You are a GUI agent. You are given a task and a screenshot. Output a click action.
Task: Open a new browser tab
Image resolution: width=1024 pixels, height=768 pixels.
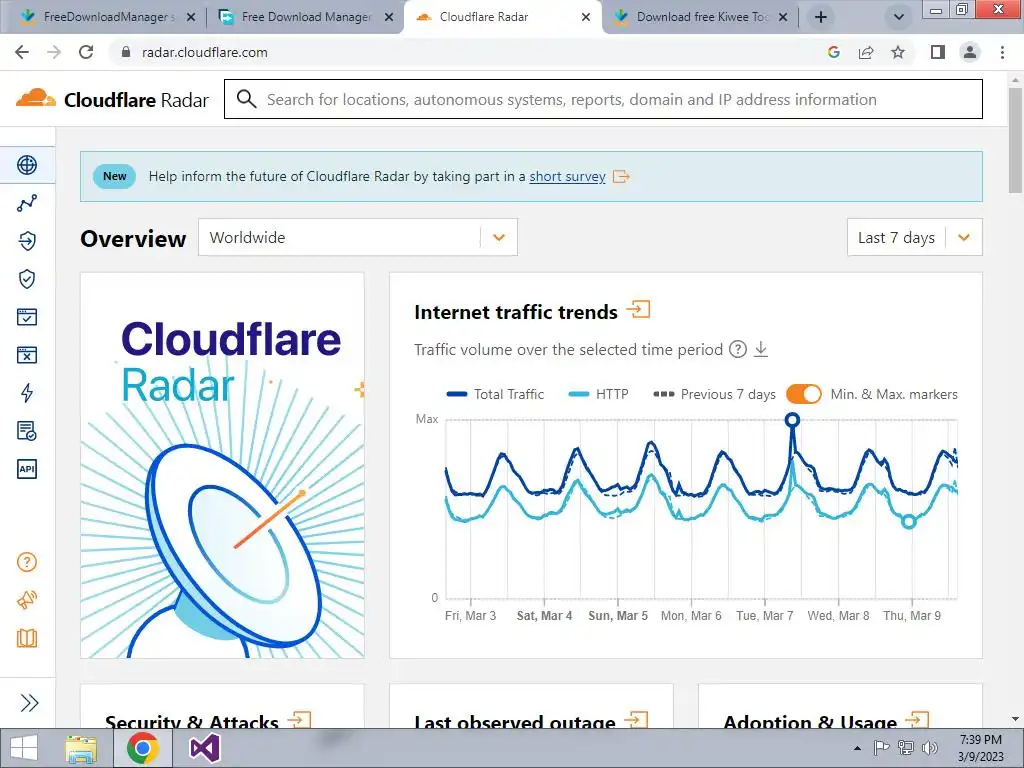[x=821, y=17]
